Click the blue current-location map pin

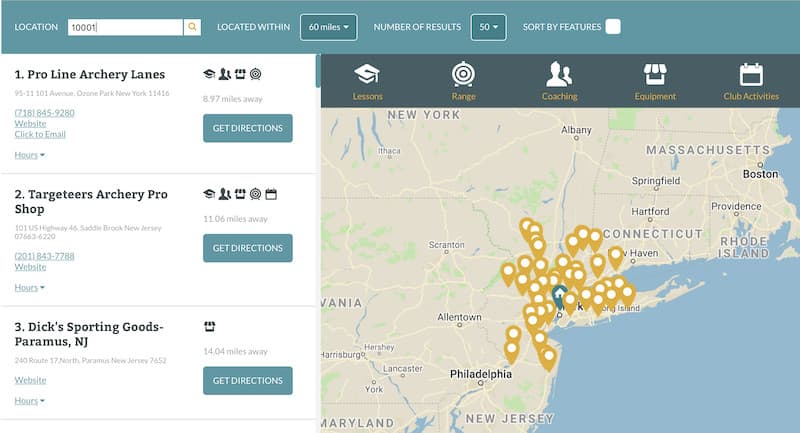559,296
